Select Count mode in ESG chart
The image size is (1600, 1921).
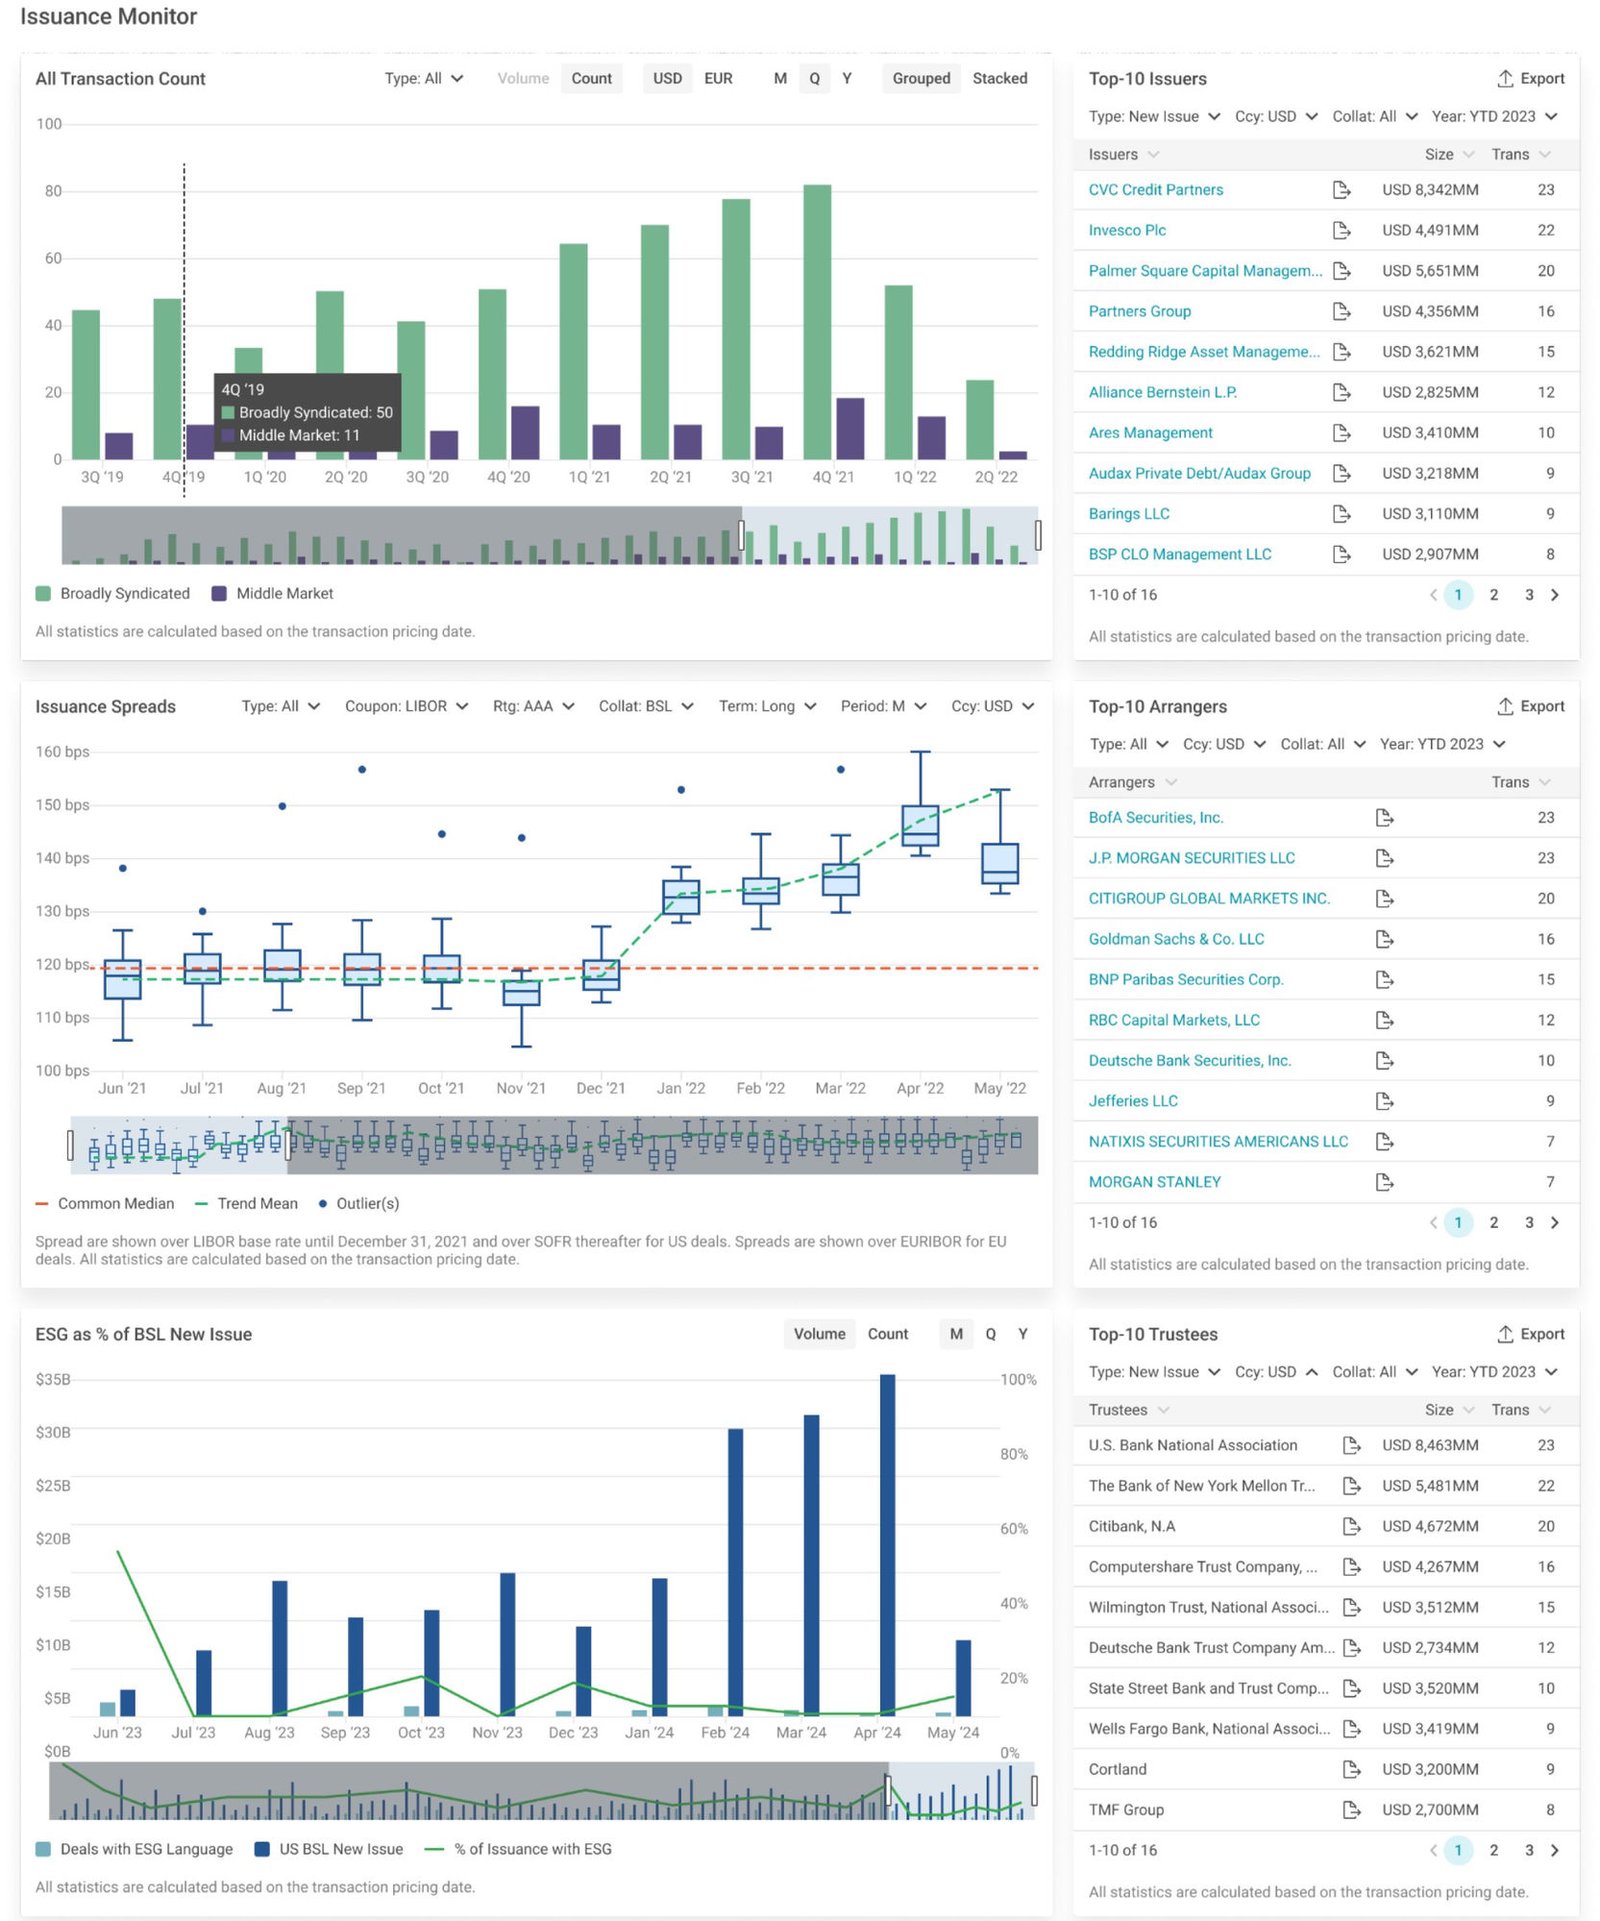(888, 1334)
